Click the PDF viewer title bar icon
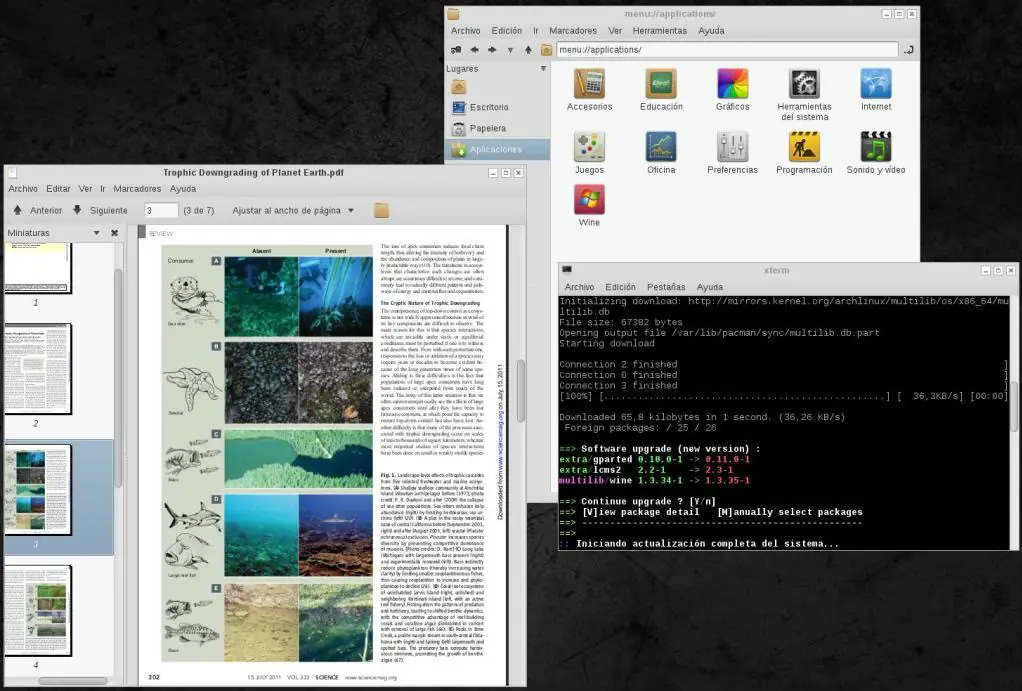The height and width of the screenshot is (691, 1022). tap(12, 173)
